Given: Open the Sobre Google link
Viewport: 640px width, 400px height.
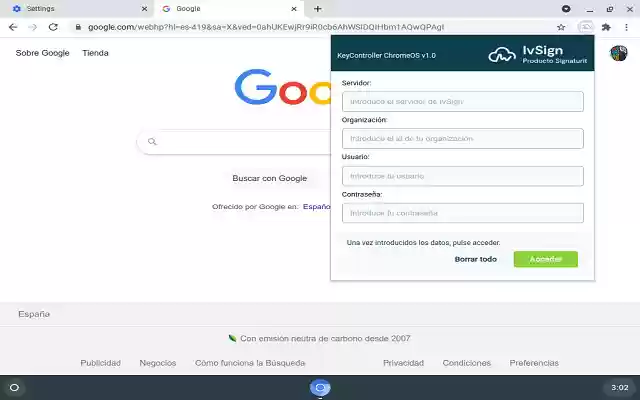Looking at the screenshot, I should (x=42, y=53).
